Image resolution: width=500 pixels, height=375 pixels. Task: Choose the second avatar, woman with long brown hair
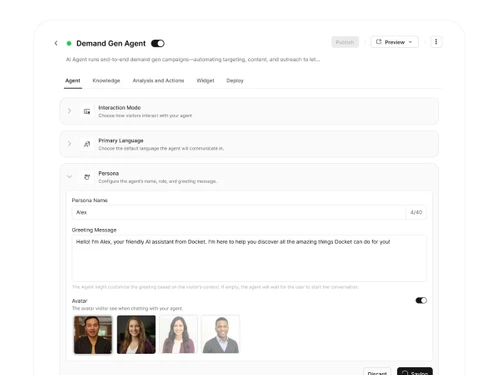(136, 335)
